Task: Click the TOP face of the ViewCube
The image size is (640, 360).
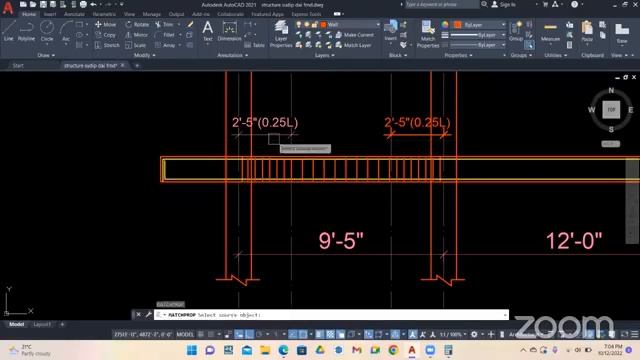Action: click(x=611, y=109)
